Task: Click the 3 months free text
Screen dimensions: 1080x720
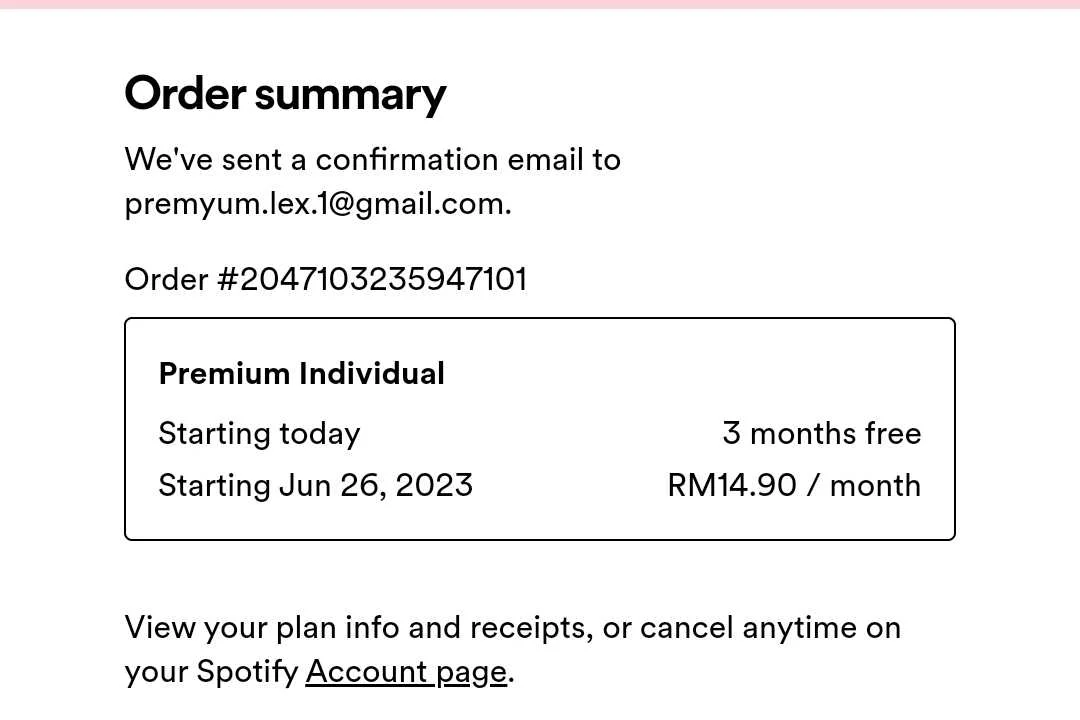Action: (x=822, y=433)
